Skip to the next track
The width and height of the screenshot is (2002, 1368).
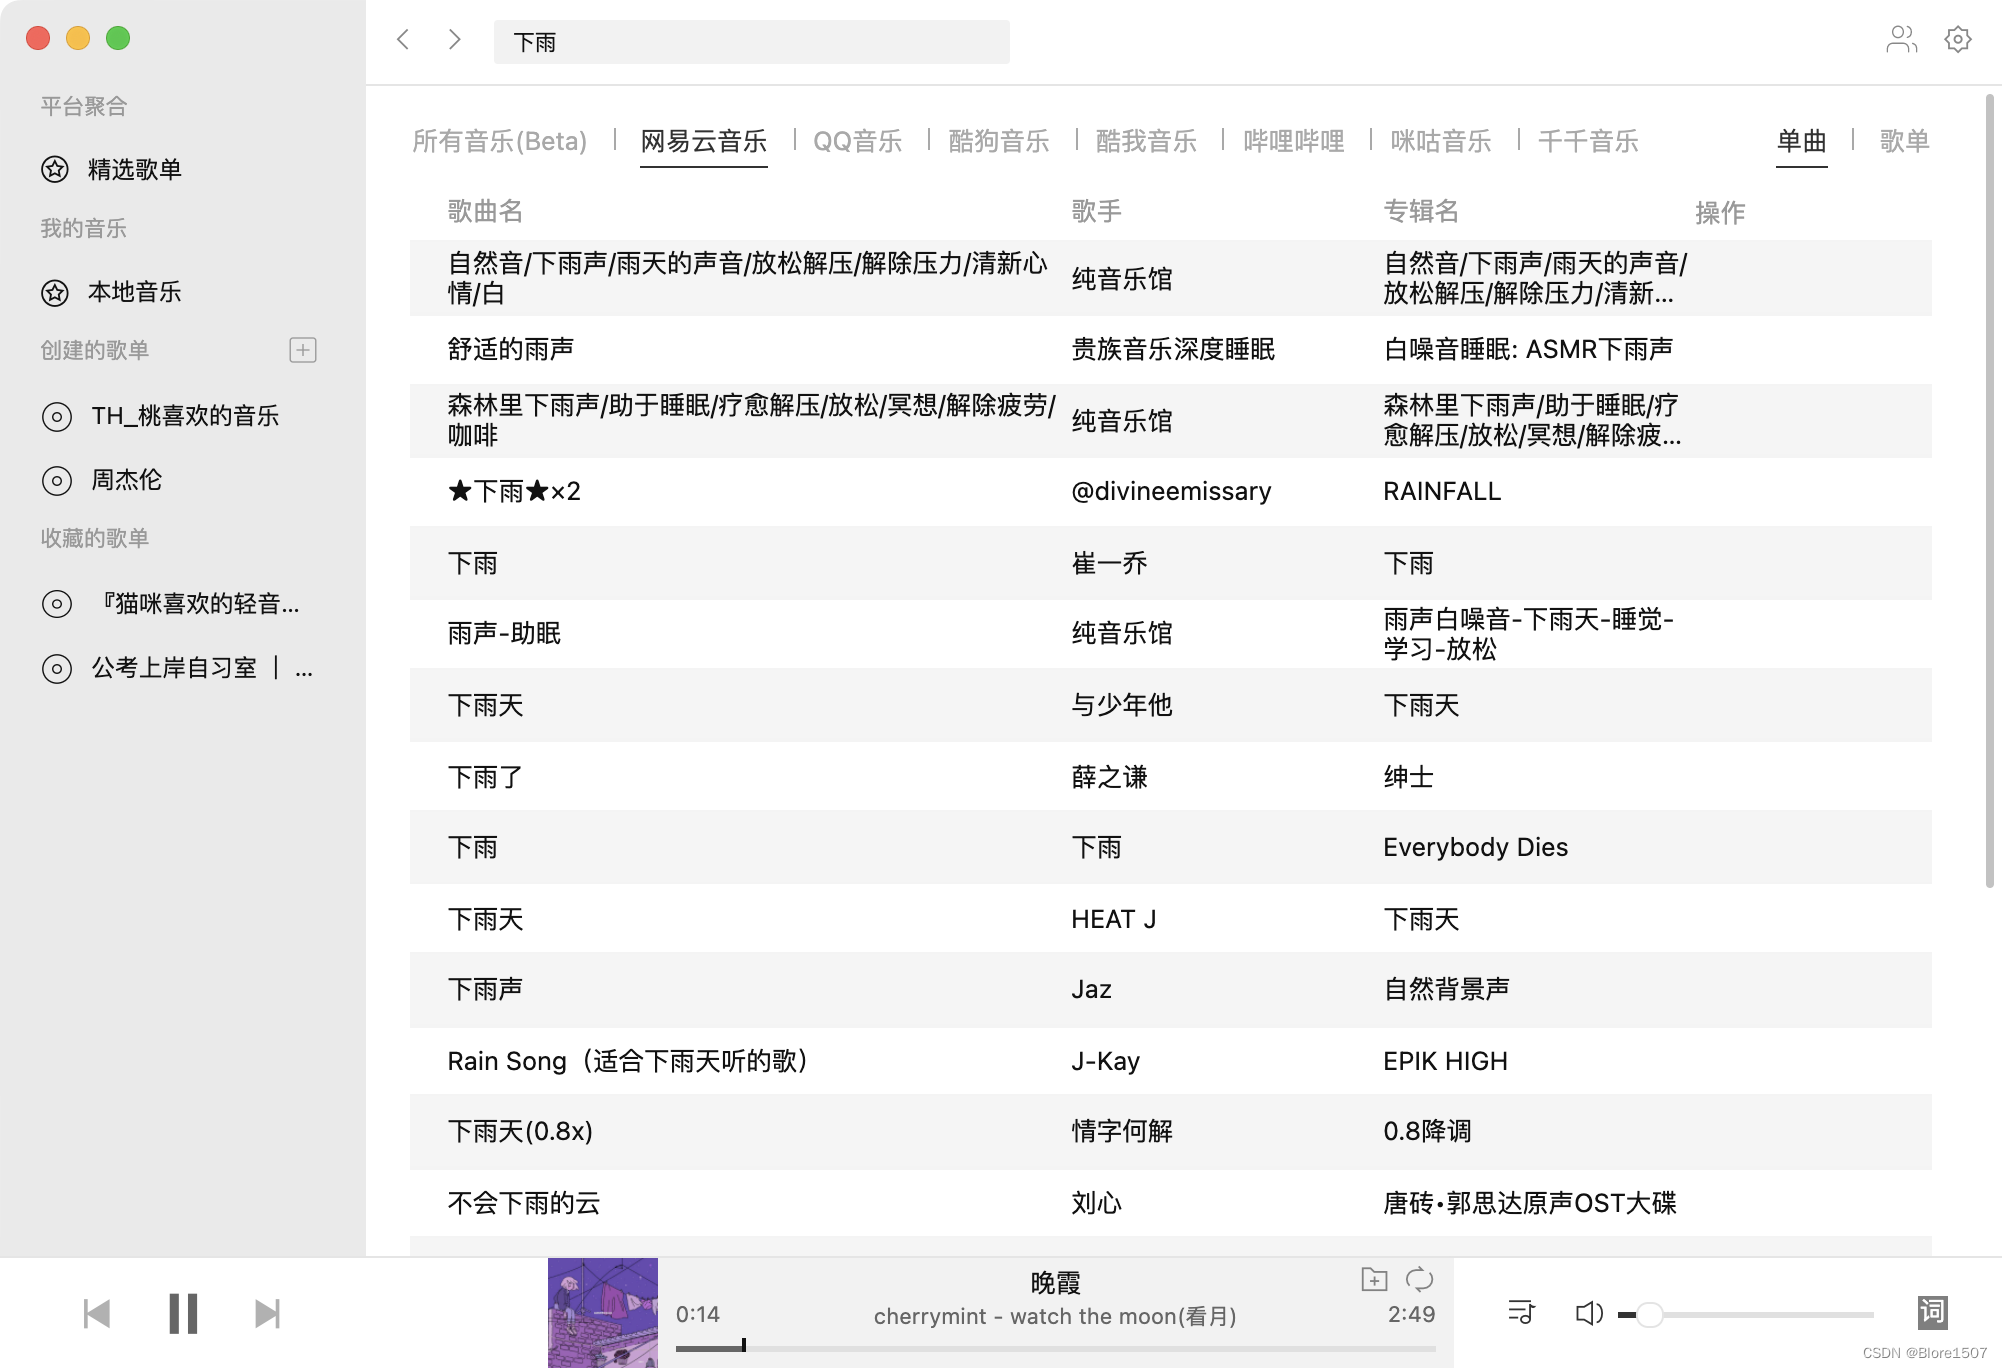(x=267, y=1313)
